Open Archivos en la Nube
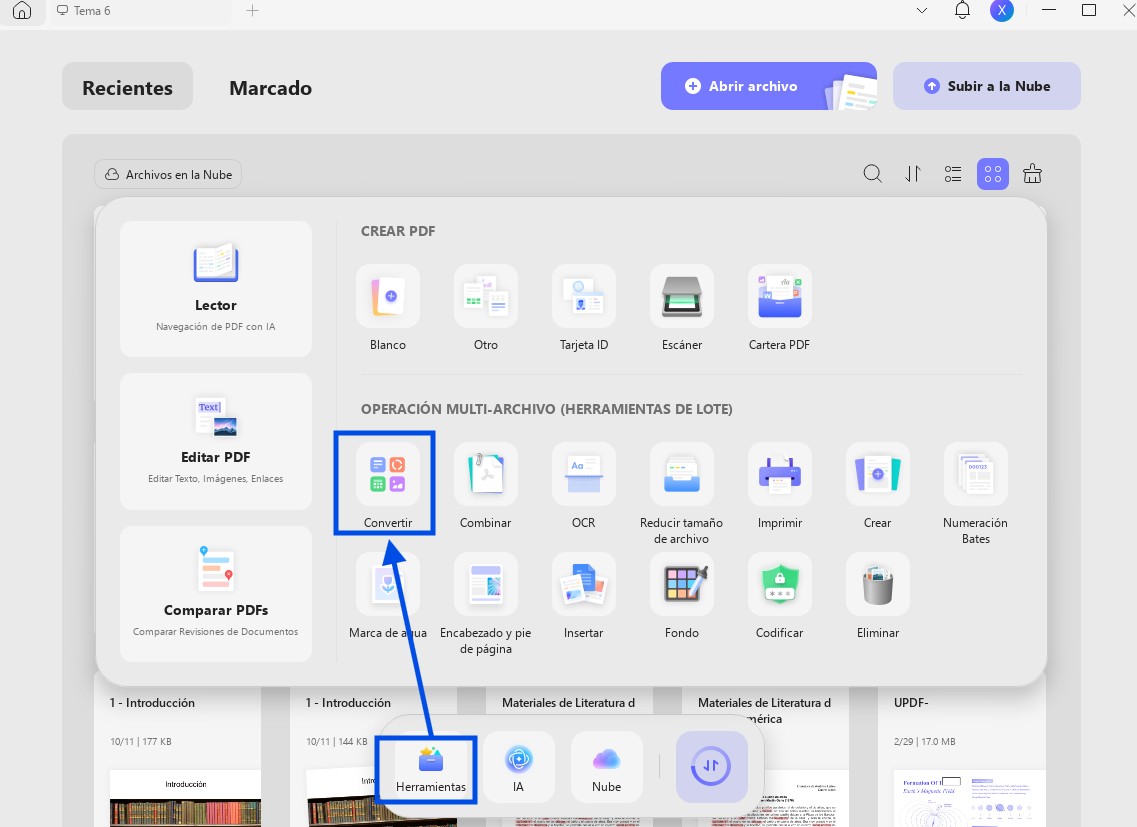This screenshot has height=827, width=1137. (x=168, y=174)
